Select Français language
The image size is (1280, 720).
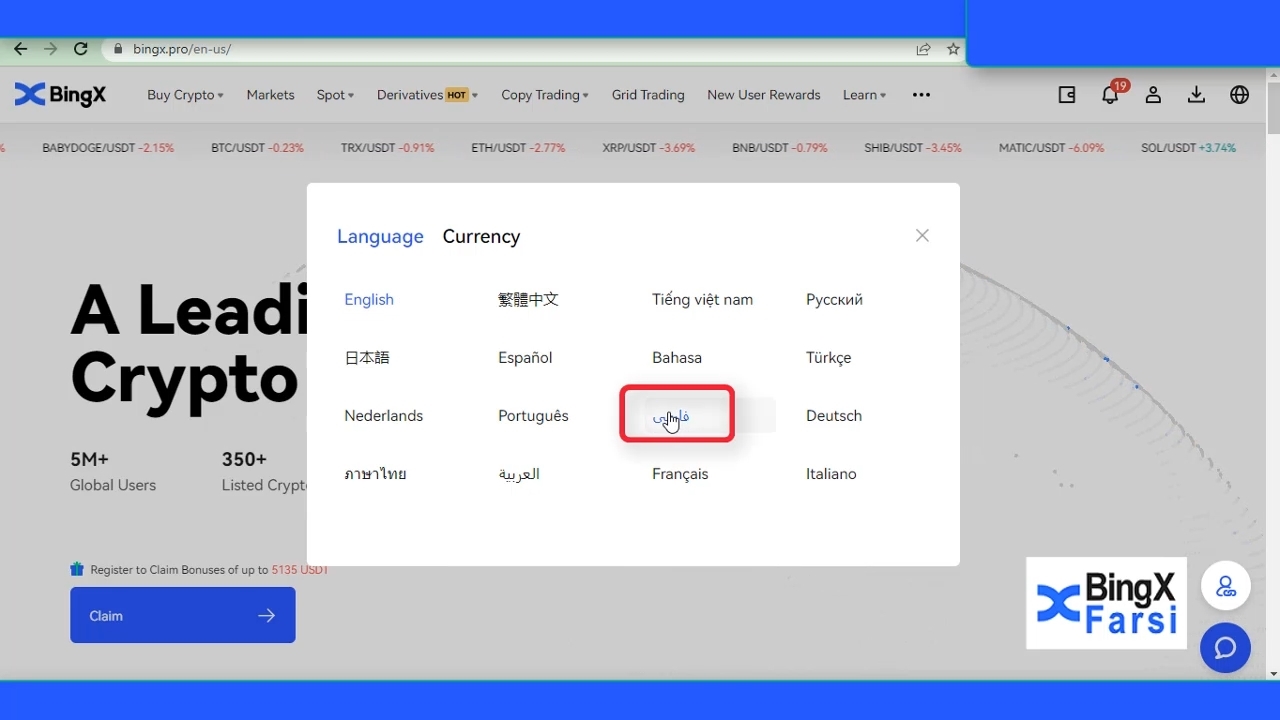(x=680, y=474)
